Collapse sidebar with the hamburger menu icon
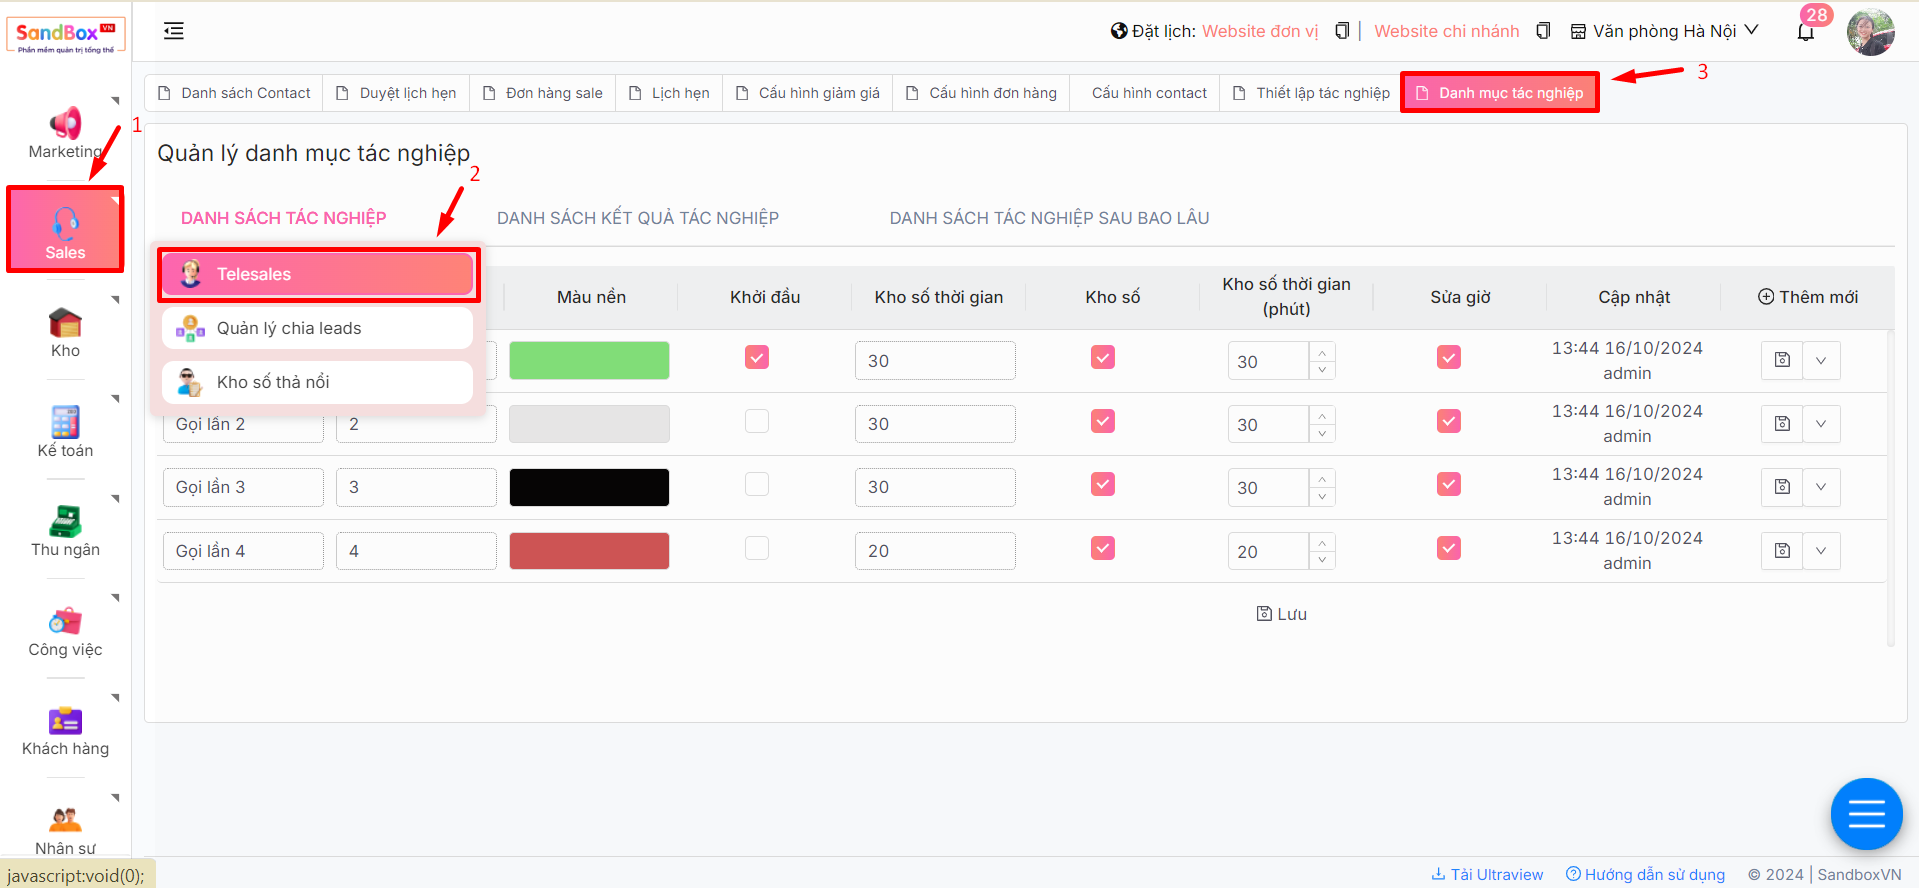 point(174,31)
